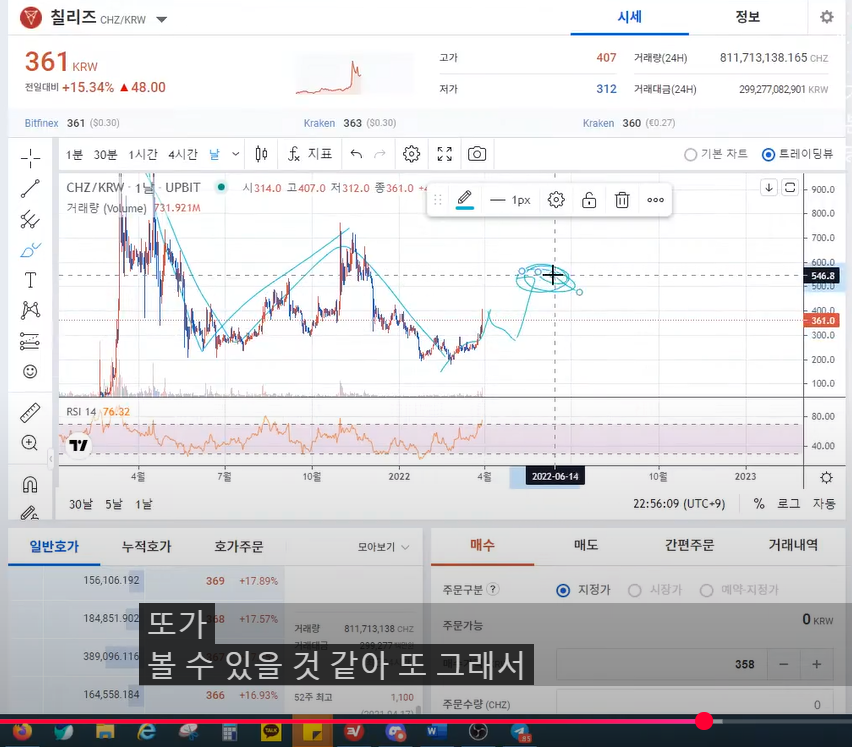The width and height of the screenshot is (852, 747).
Task: Switch to the 누적호가 tab
Action: [146, 547]
